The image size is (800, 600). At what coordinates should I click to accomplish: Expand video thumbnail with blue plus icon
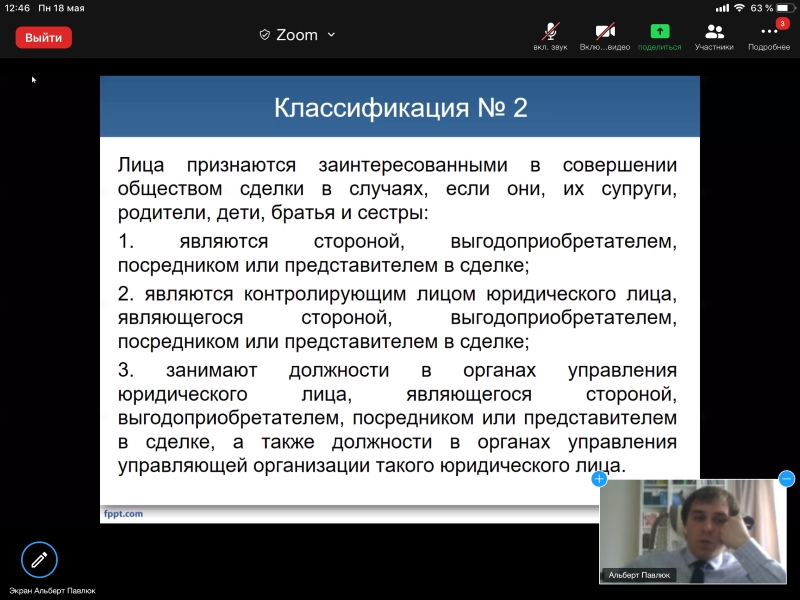coord(599,479)
